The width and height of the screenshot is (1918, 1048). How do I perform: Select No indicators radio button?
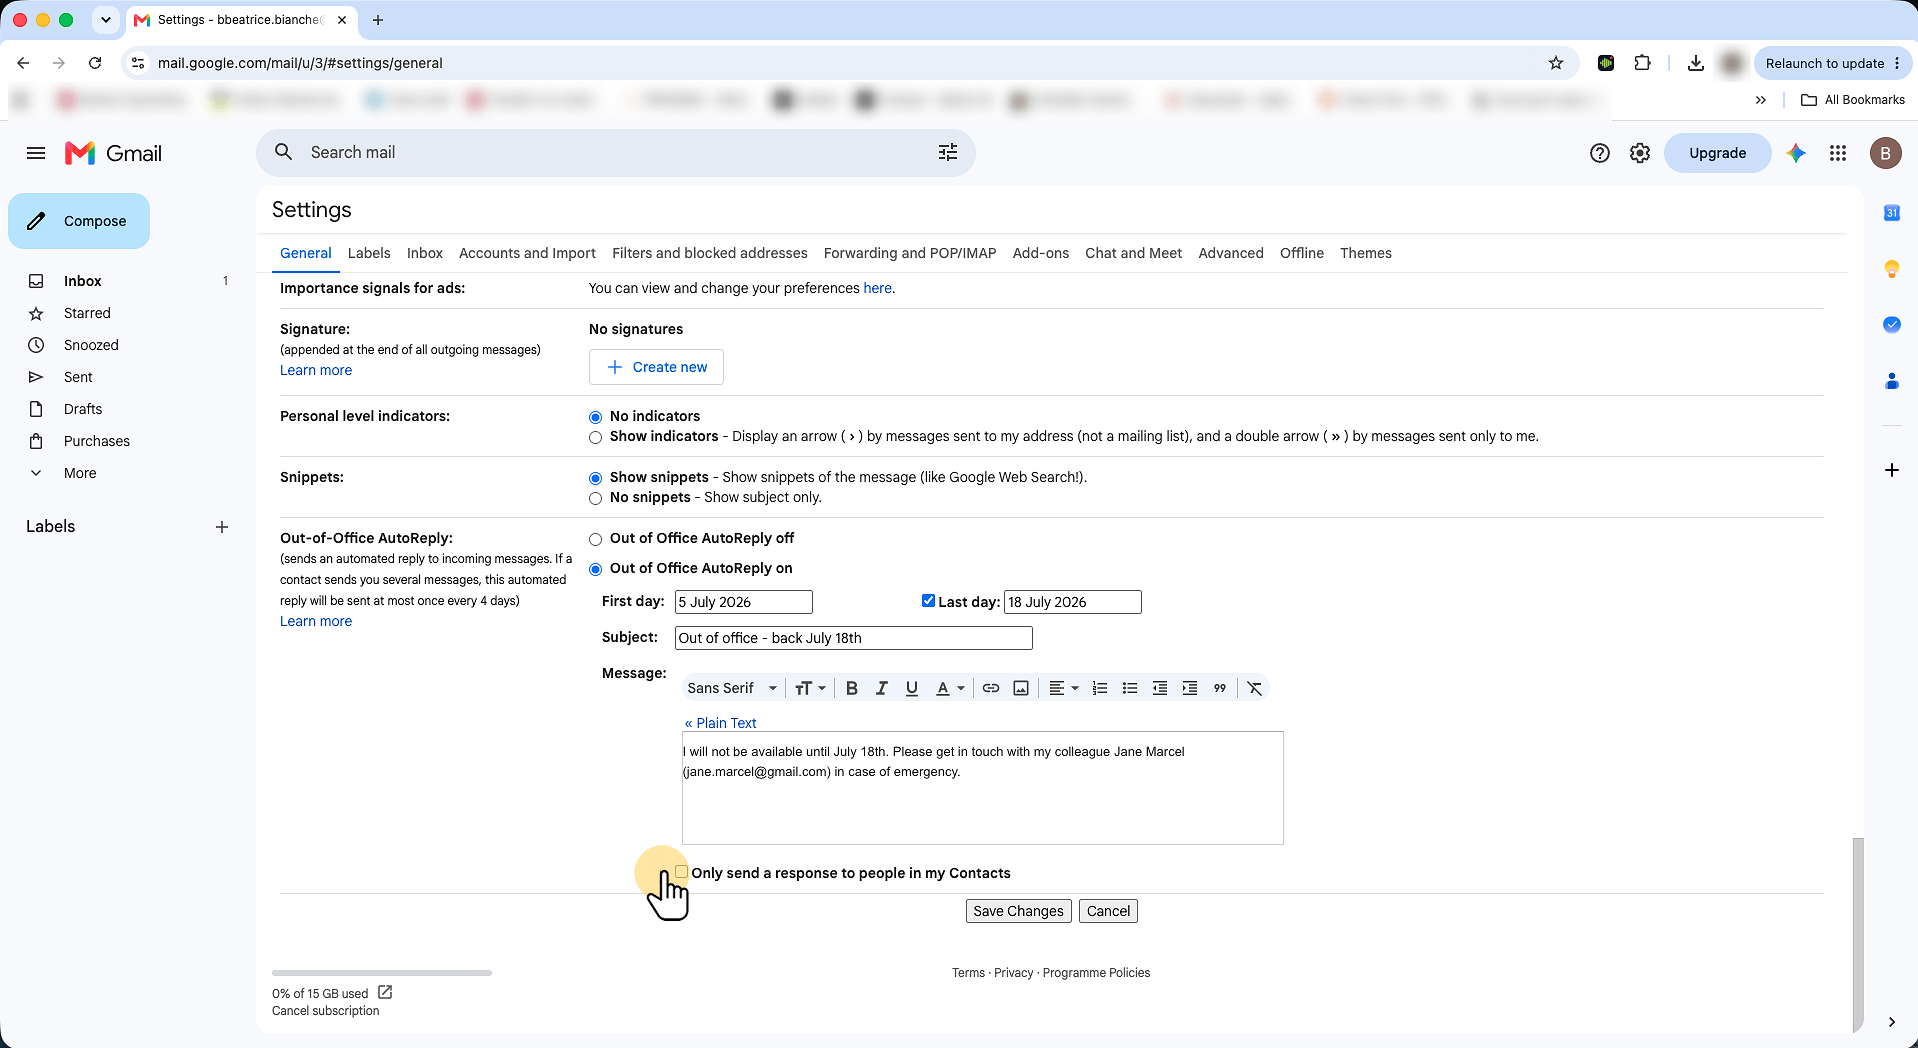[595, 417]
